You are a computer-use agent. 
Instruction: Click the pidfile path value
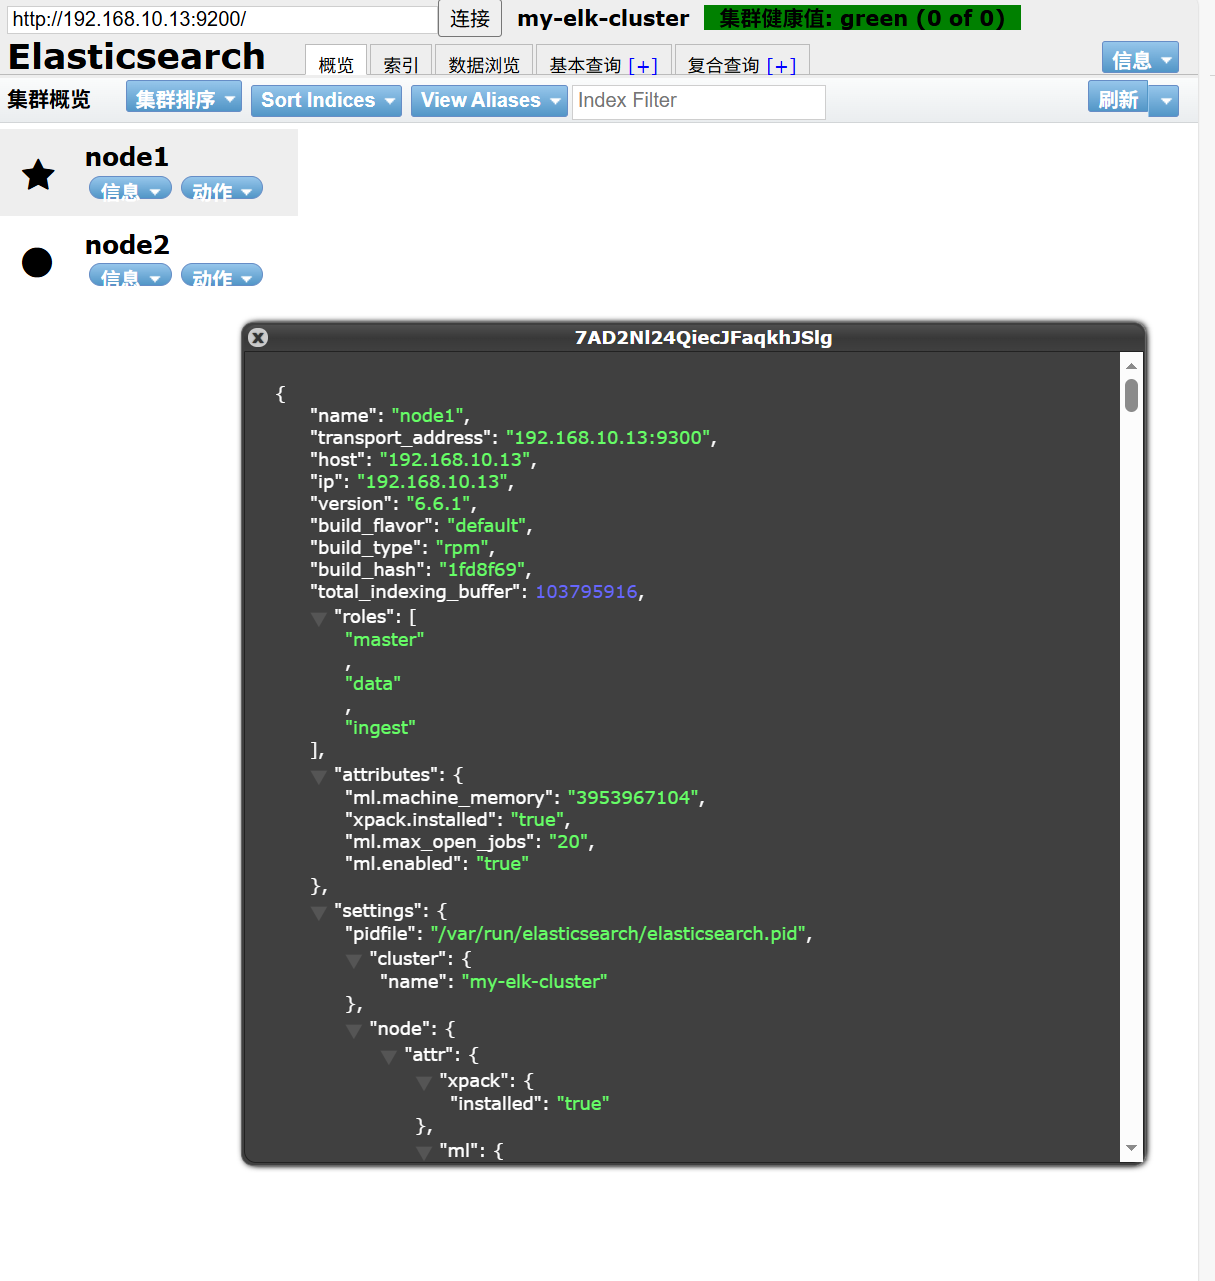[x=618, y=933]
